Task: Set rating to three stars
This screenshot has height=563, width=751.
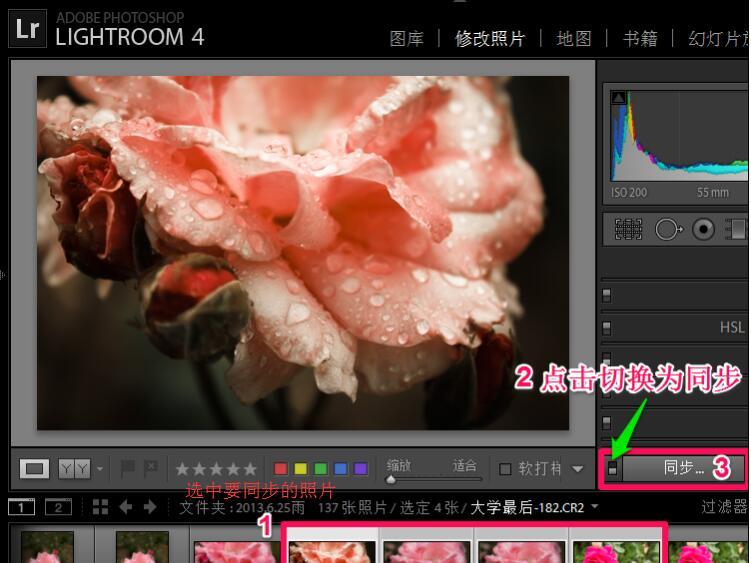Action: 216,469
